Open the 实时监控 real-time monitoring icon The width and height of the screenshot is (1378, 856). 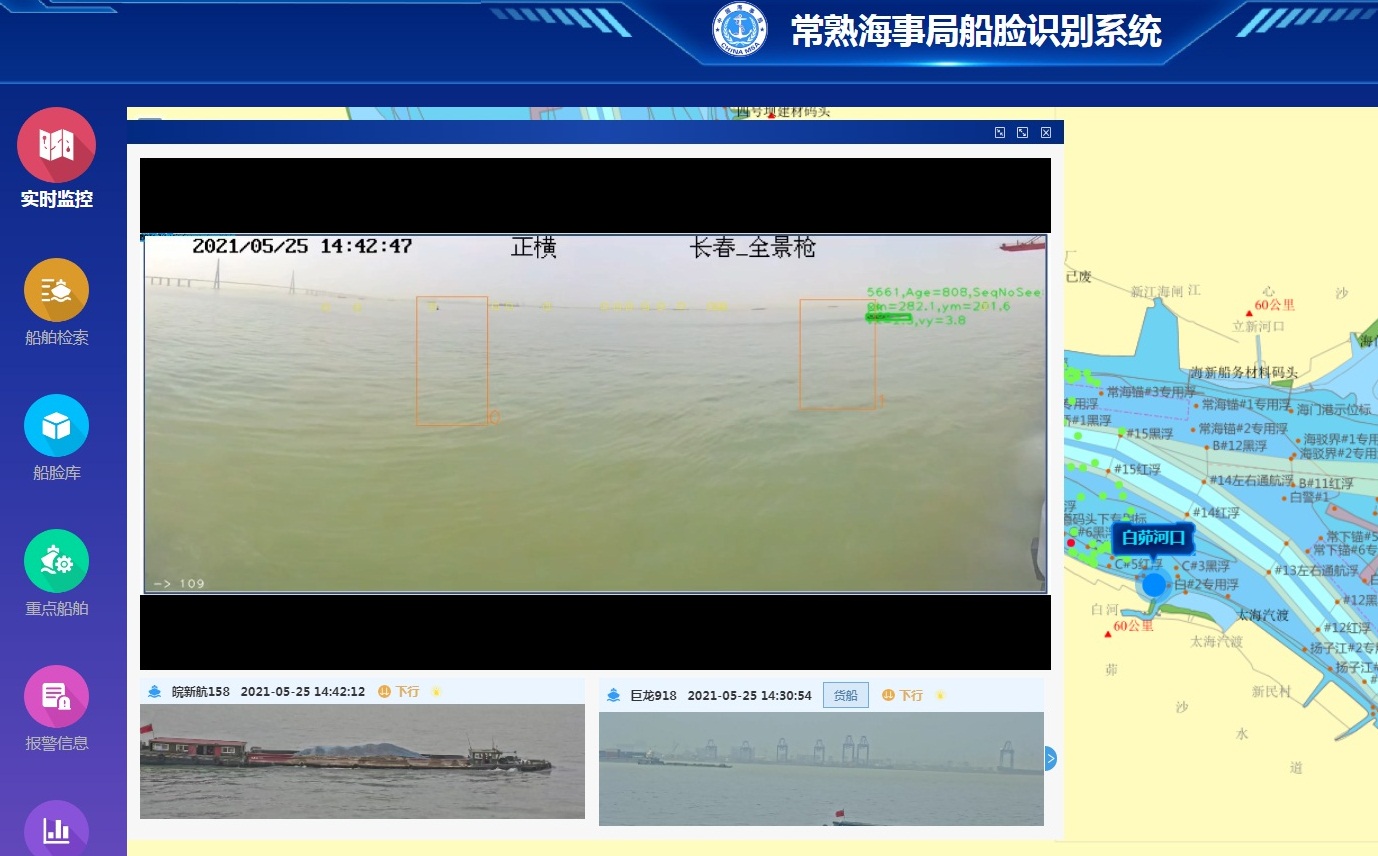click(x=56, y=146)
